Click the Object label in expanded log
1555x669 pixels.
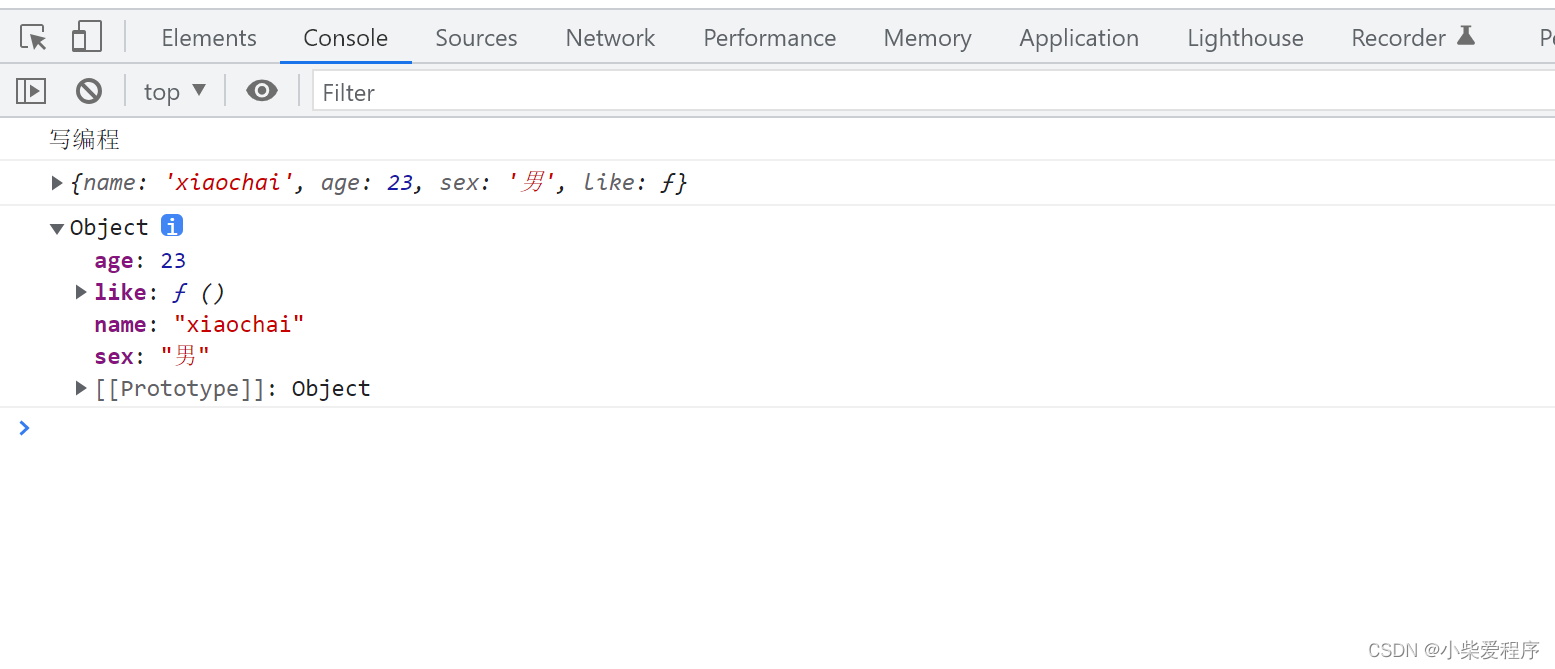(109, 227)
